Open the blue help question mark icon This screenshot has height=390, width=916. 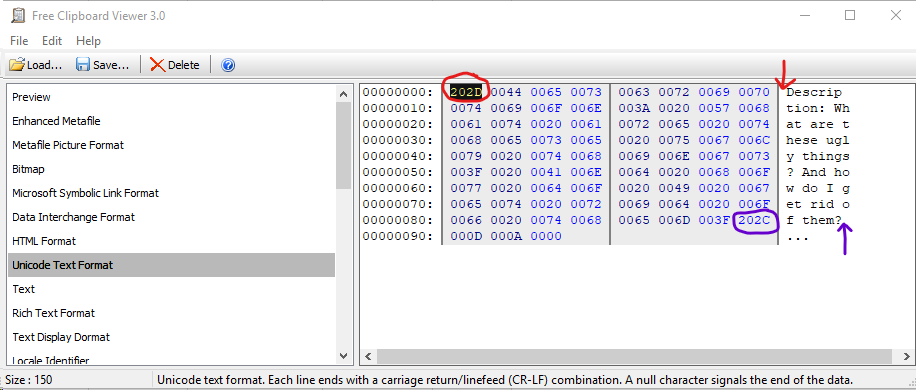pos(228,65)
